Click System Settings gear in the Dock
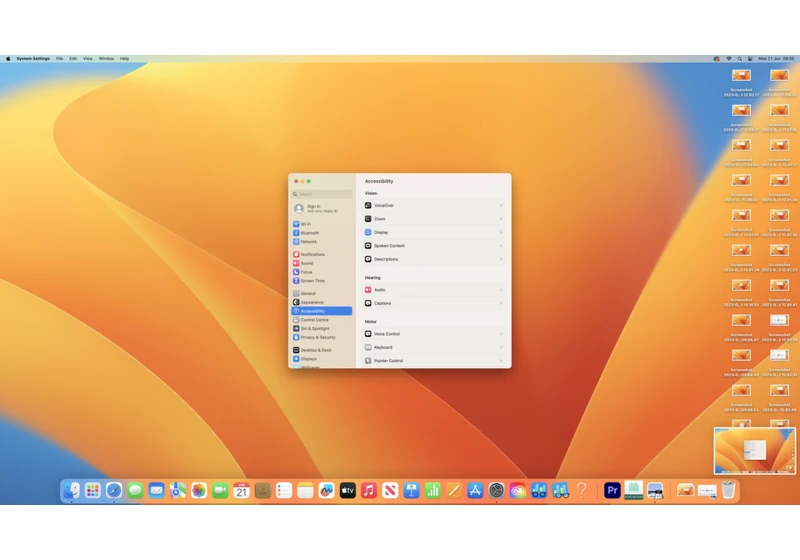Image resolution: width=800 pixels, height=560 pixels. [496, 491]
